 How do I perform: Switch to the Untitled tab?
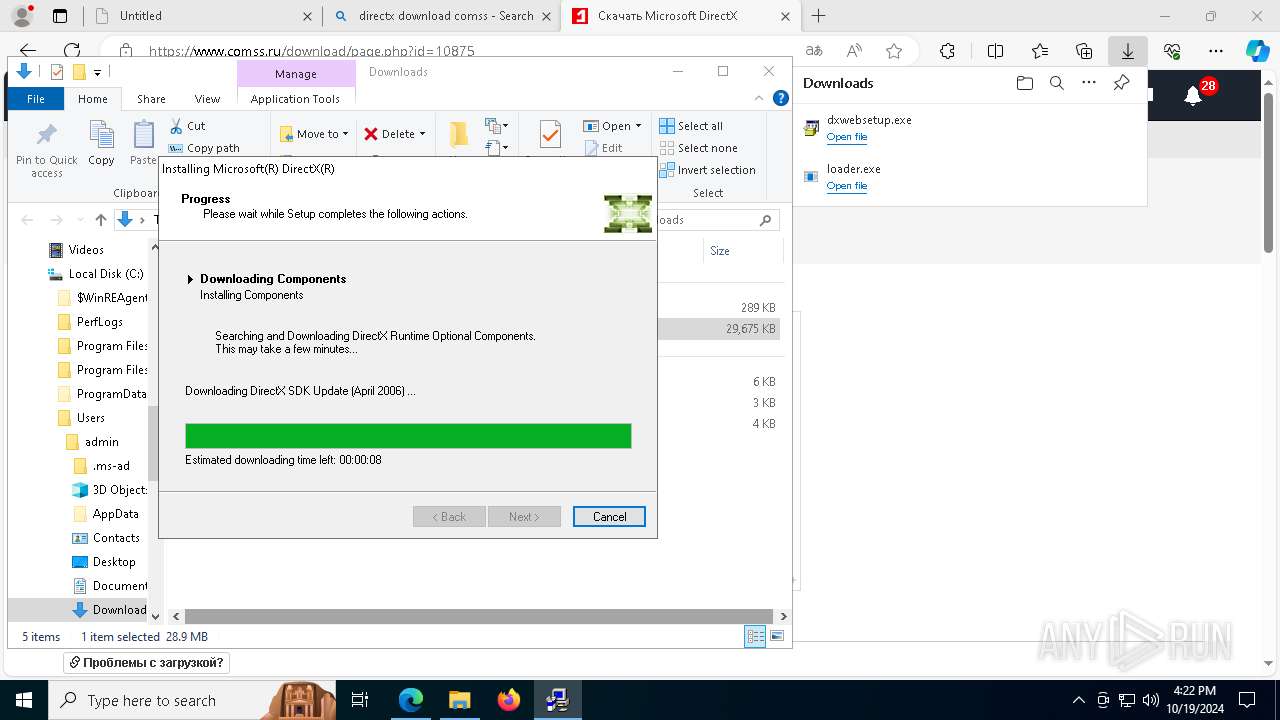click(201, 16)
